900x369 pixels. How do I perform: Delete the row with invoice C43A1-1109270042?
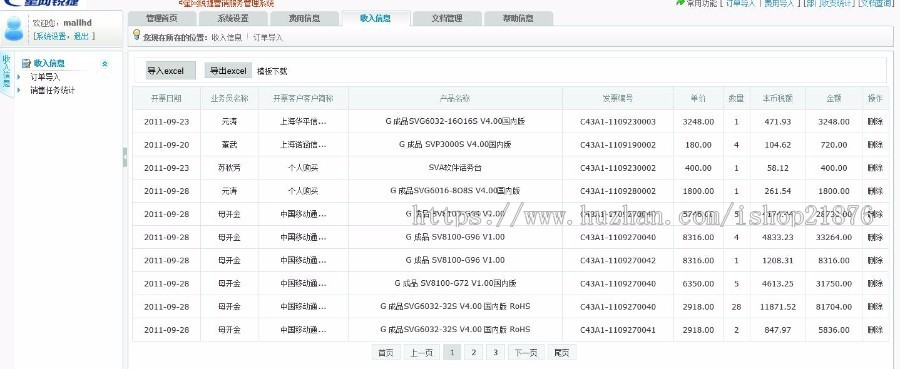point(875,260)
